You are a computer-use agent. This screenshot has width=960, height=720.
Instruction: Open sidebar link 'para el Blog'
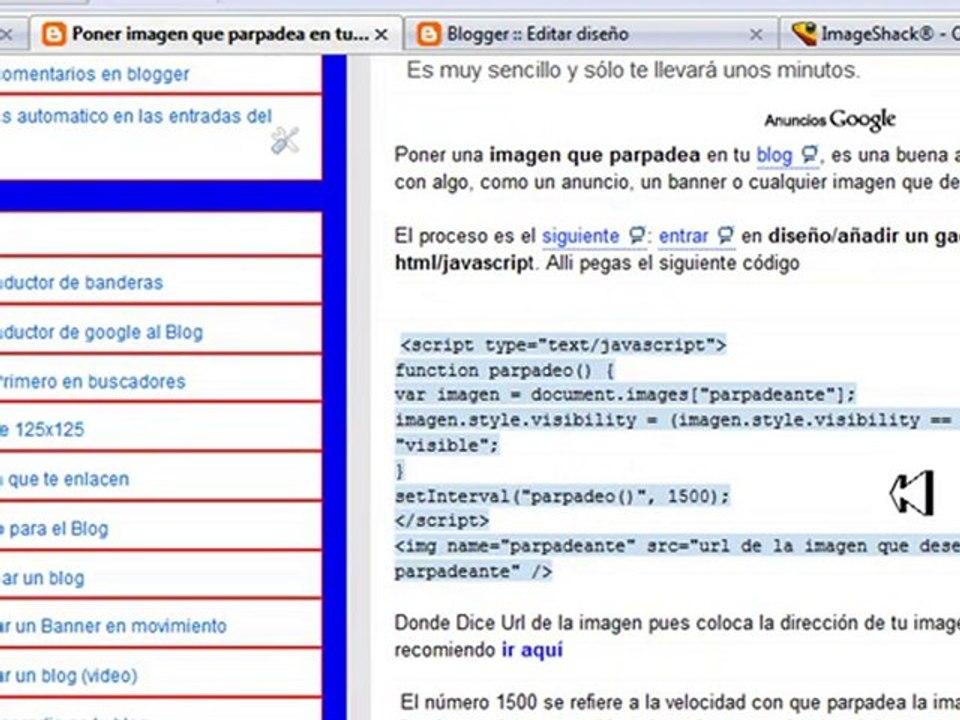pyautogui.click(x=54, y=528)
